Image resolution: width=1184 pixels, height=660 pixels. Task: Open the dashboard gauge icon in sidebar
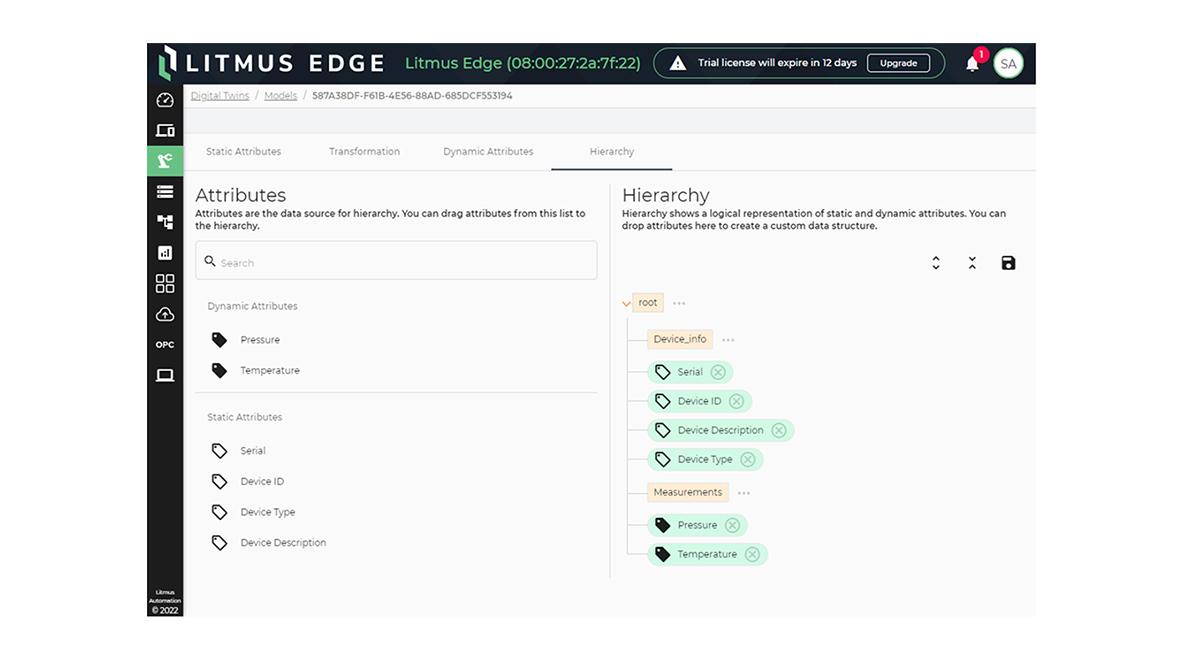(165, 100)
